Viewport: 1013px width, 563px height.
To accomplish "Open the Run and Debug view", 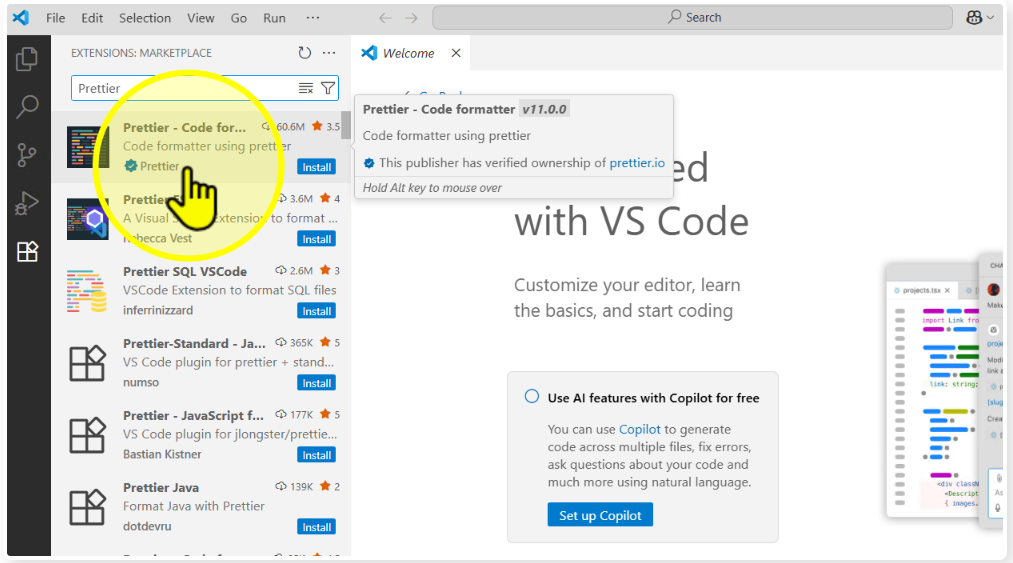I will (26, 203).
